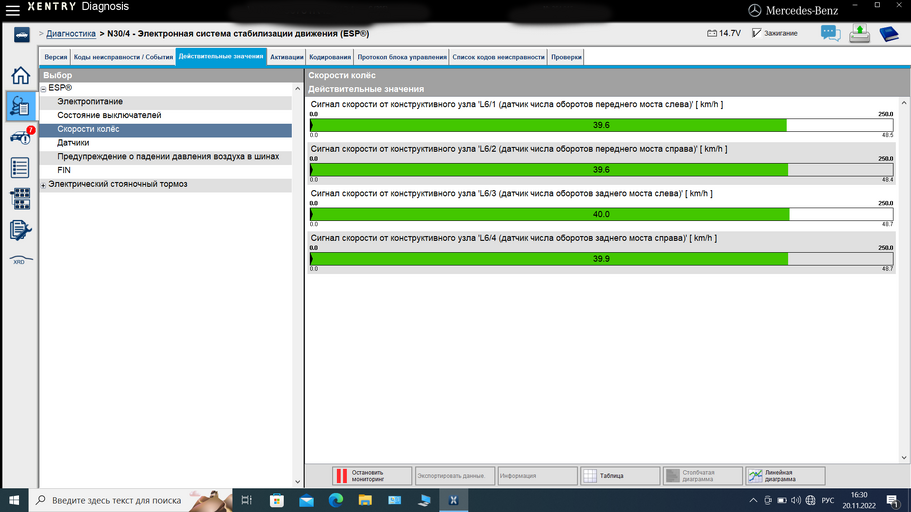The height and width of the screenshot is (512, 911).
Task: Show hidden system tray icons
Action: [x=754, y=500]
